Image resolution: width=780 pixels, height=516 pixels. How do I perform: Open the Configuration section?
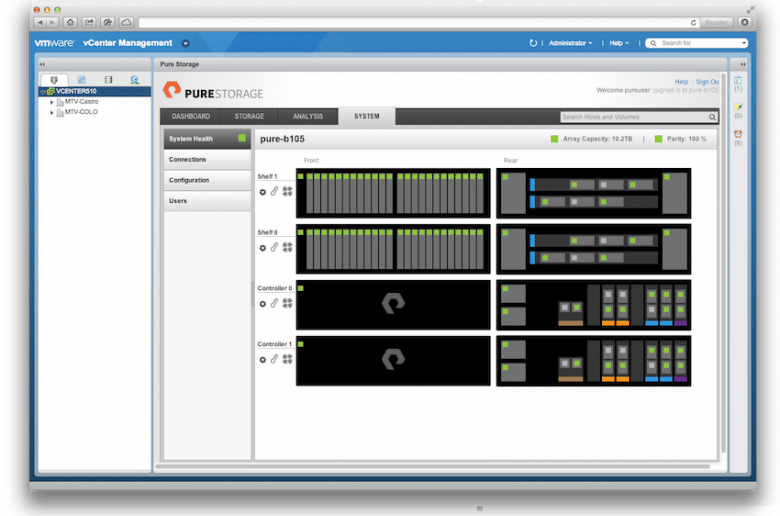click(207, 180)
